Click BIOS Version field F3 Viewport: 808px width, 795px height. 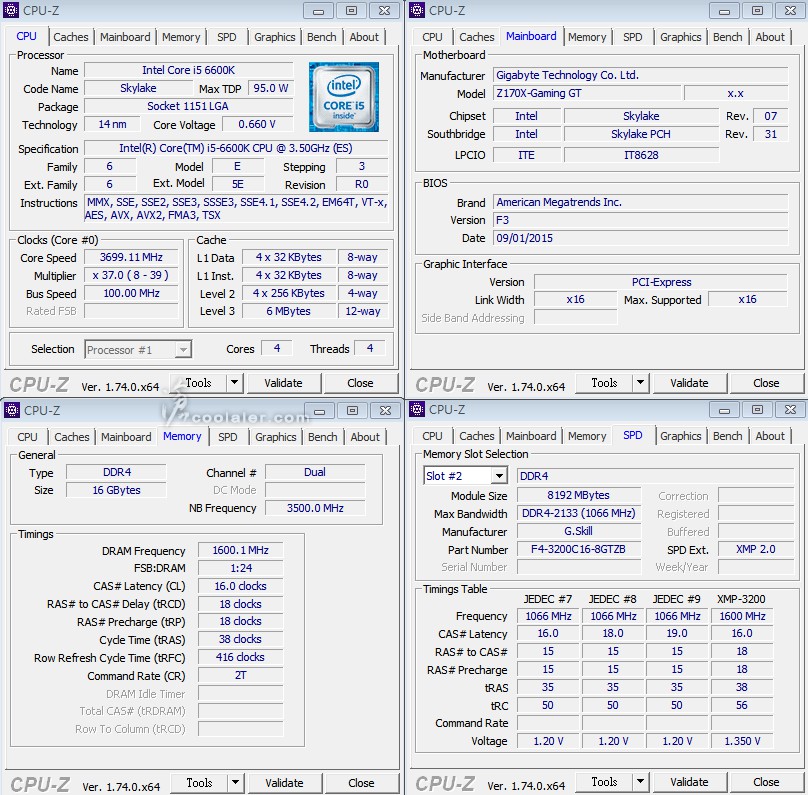641,220
